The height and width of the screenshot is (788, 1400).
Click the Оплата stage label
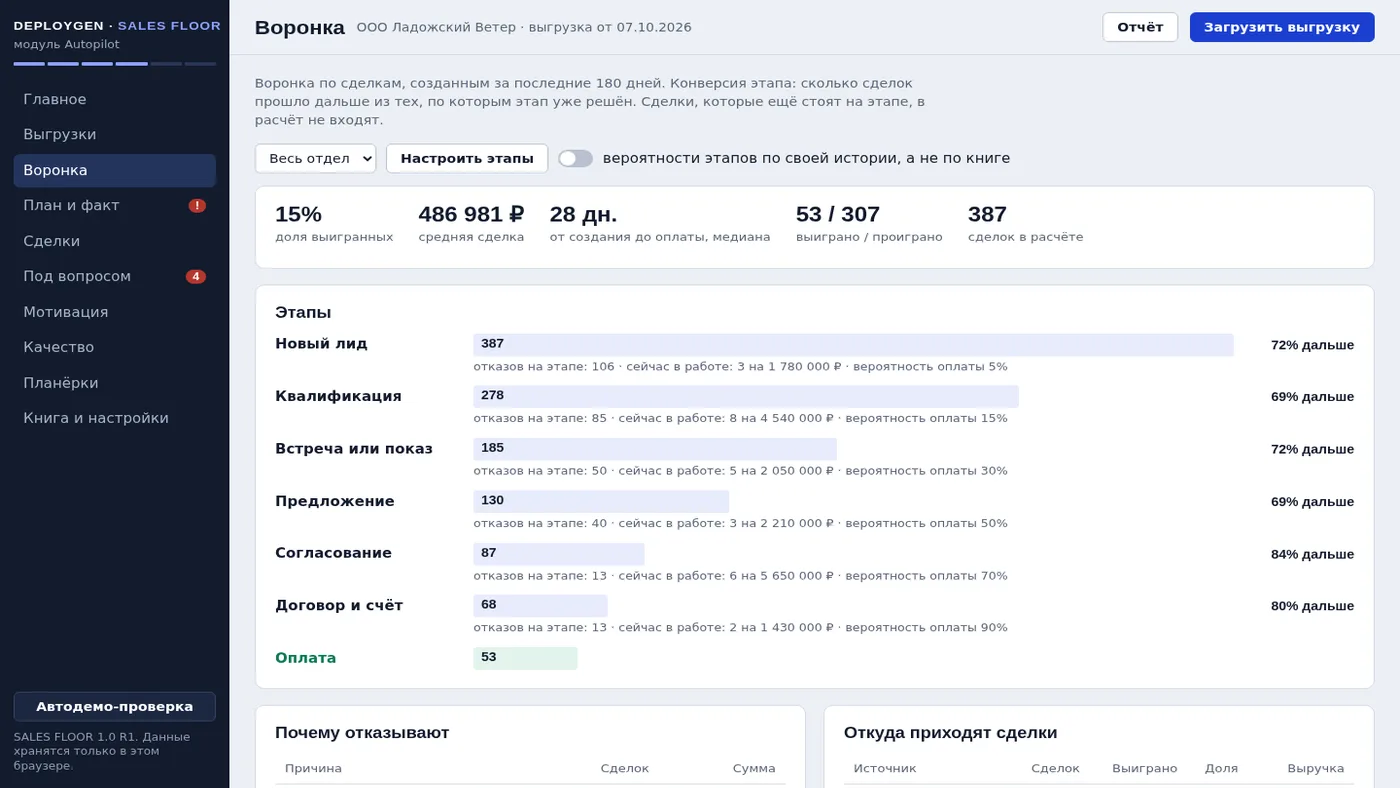(x=305, y=658)
